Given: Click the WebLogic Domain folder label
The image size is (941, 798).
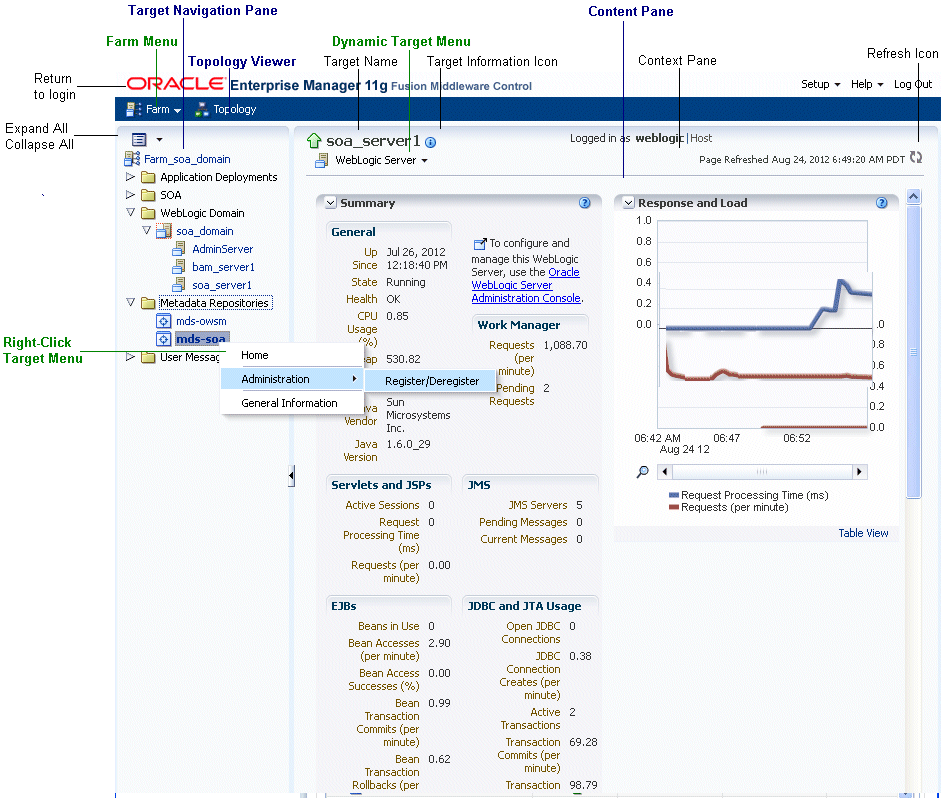Looking at the screenshot, I should pos(202,213).
